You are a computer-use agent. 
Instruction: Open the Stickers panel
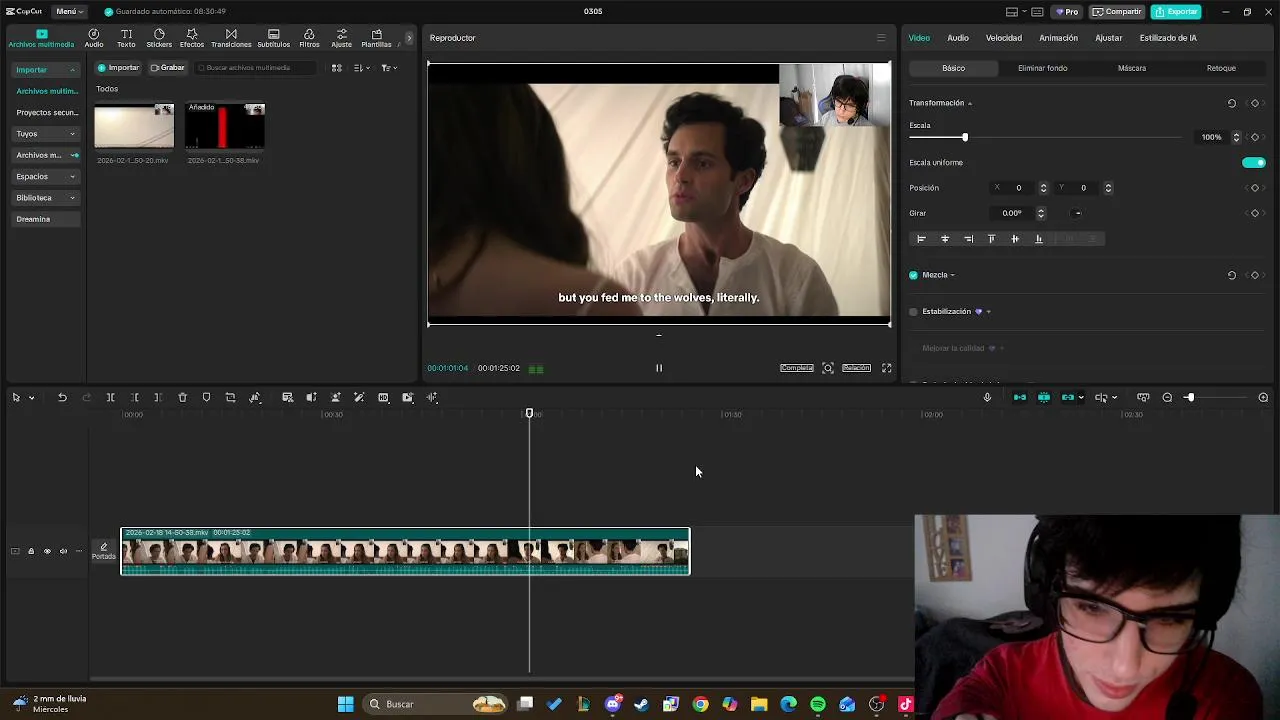(159, 38)
